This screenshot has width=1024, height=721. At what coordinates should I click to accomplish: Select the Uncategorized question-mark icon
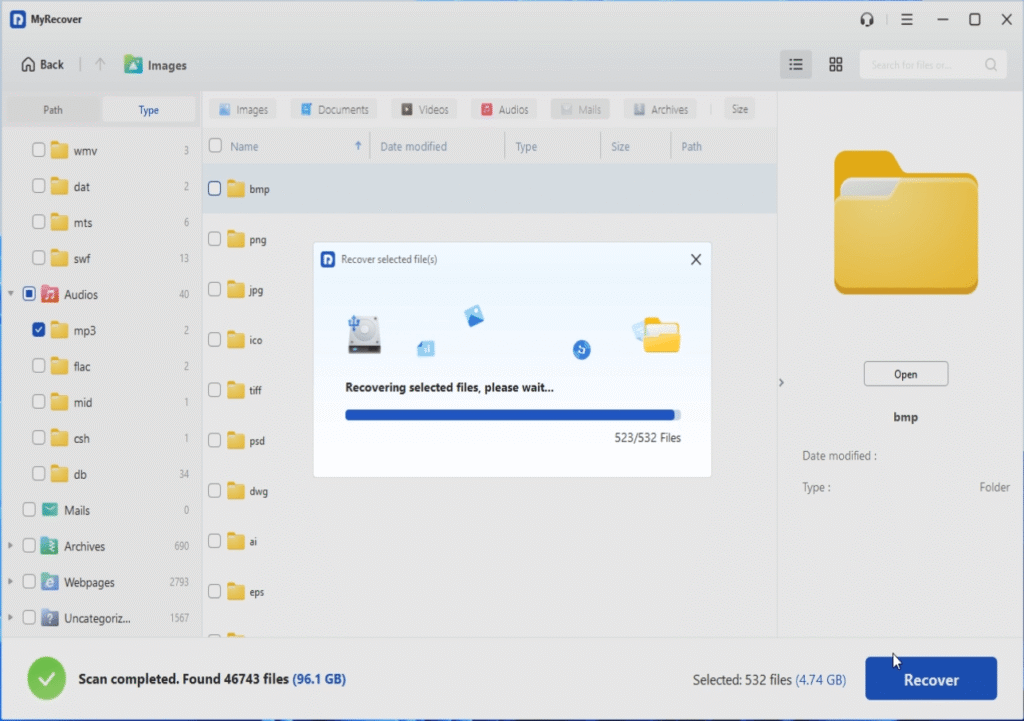50,617
